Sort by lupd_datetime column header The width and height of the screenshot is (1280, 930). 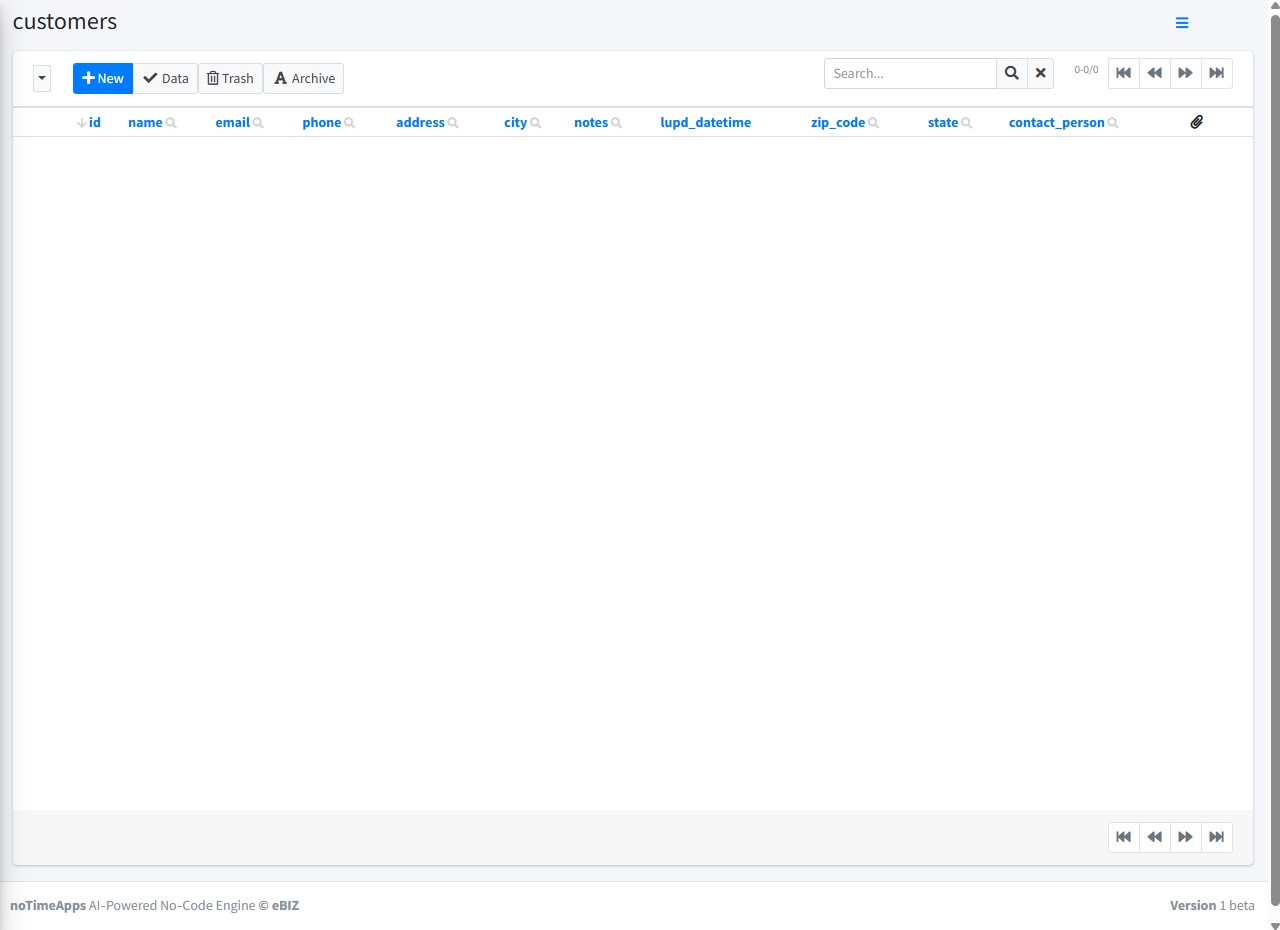[x=705, y=122]
